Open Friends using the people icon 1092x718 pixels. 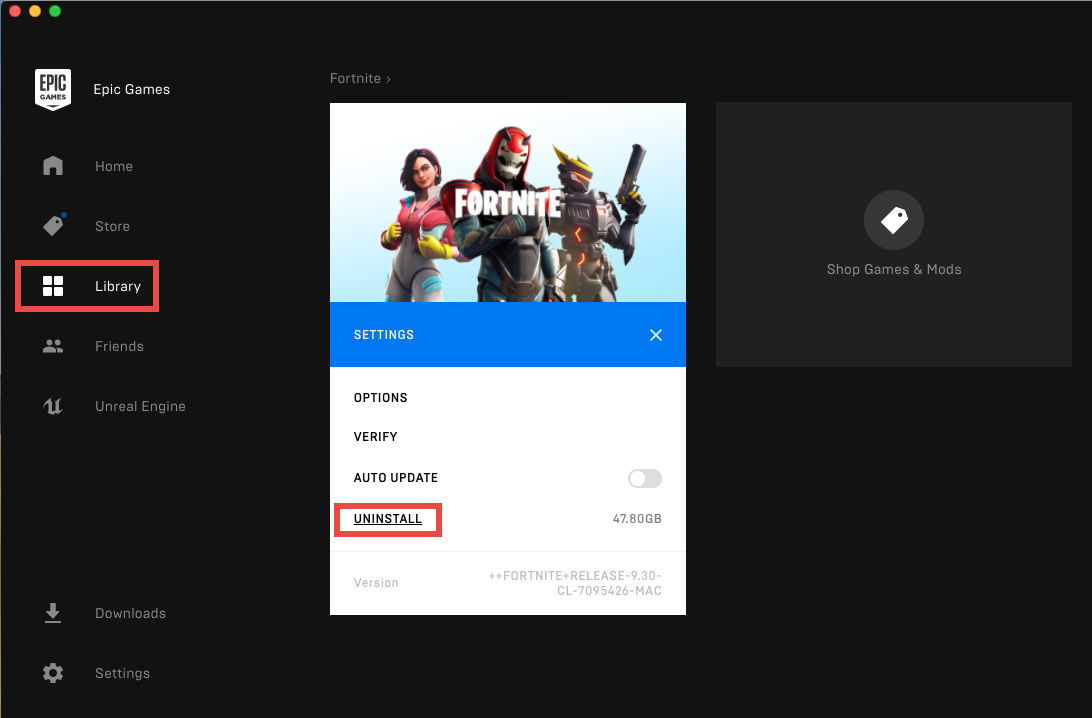53,346
